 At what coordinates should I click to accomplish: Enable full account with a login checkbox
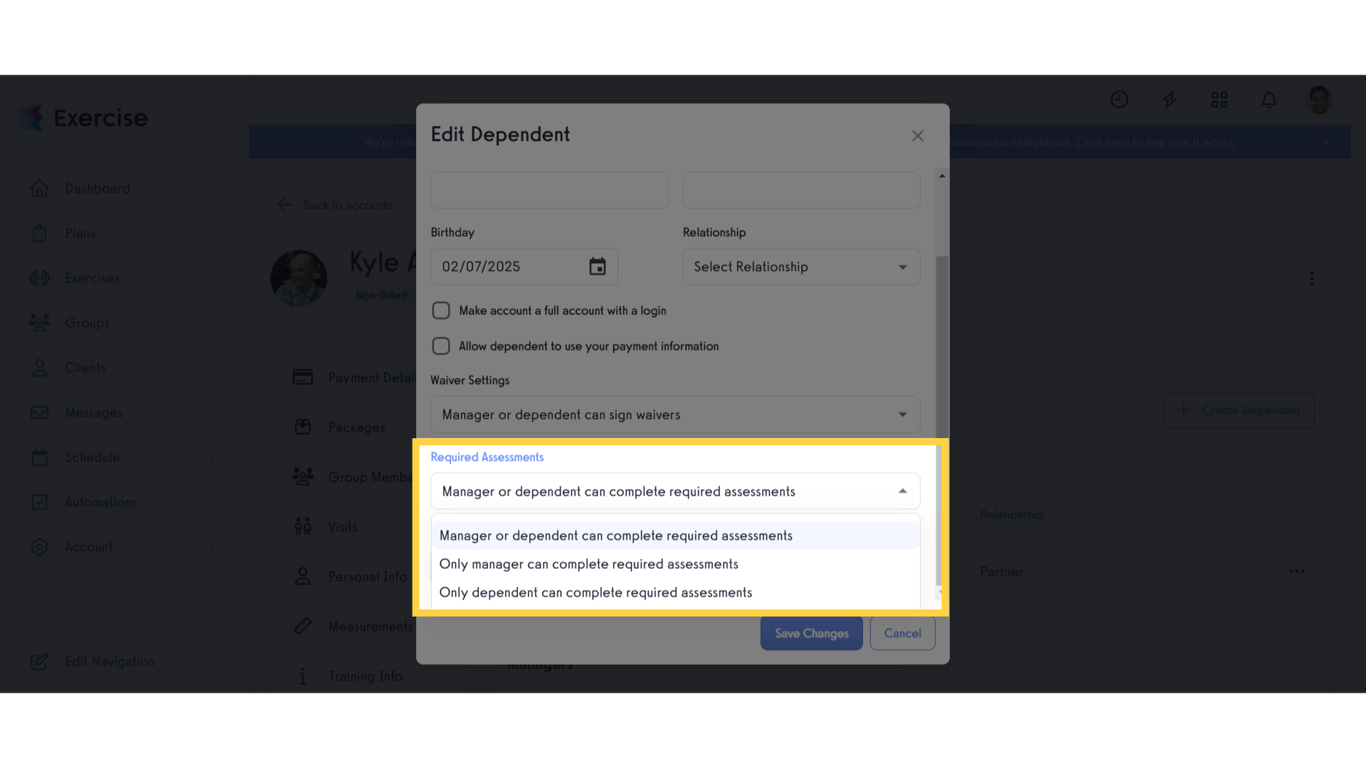(x=441, y=311)
